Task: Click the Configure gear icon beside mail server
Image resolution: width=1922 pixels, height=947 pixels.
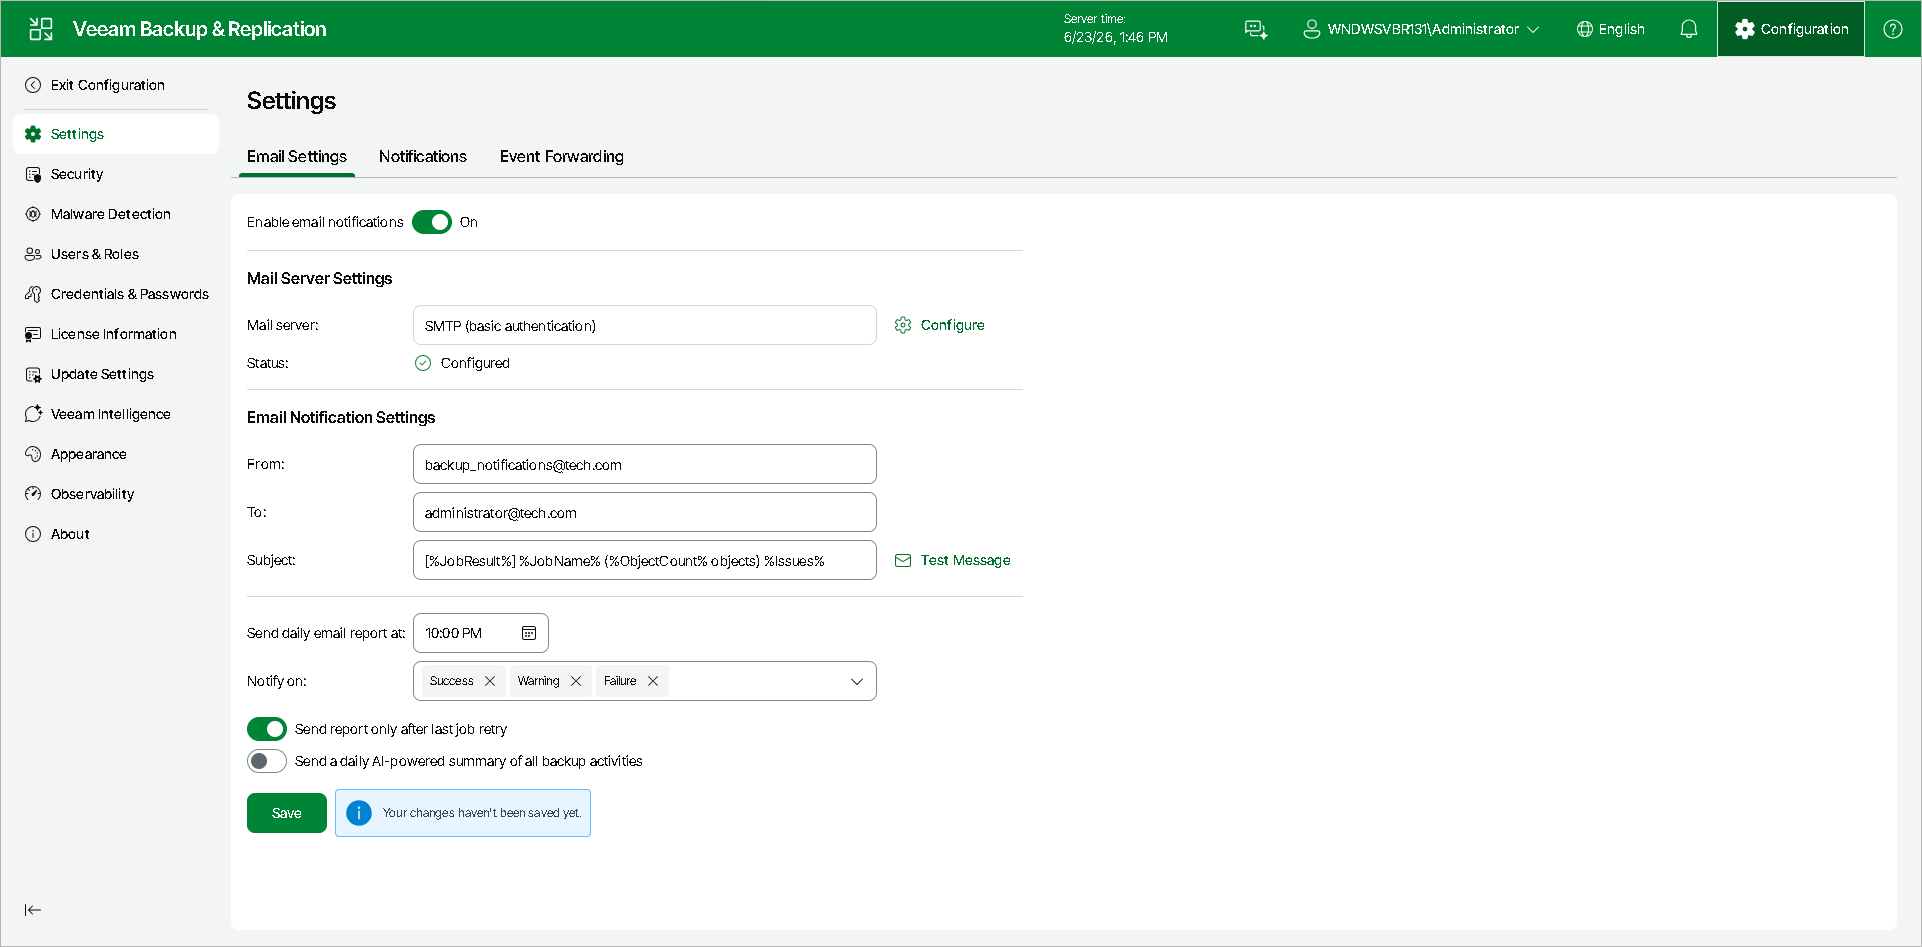Action: 903,325
